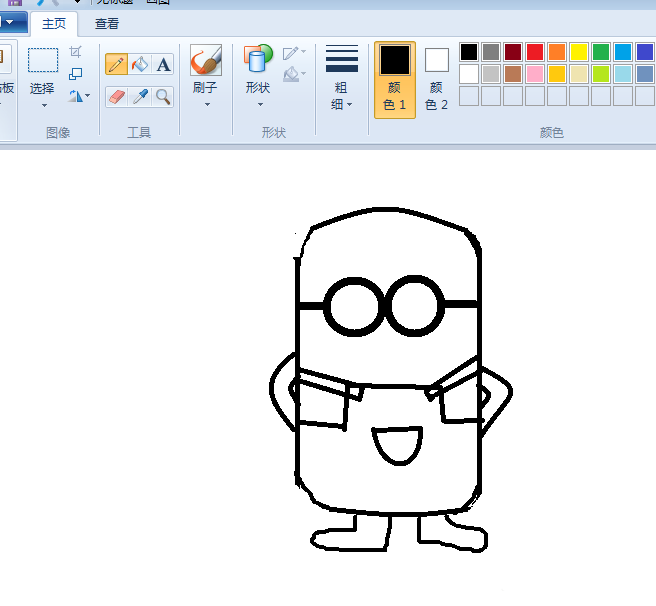Pick the light turquoise color swatch

623,74
